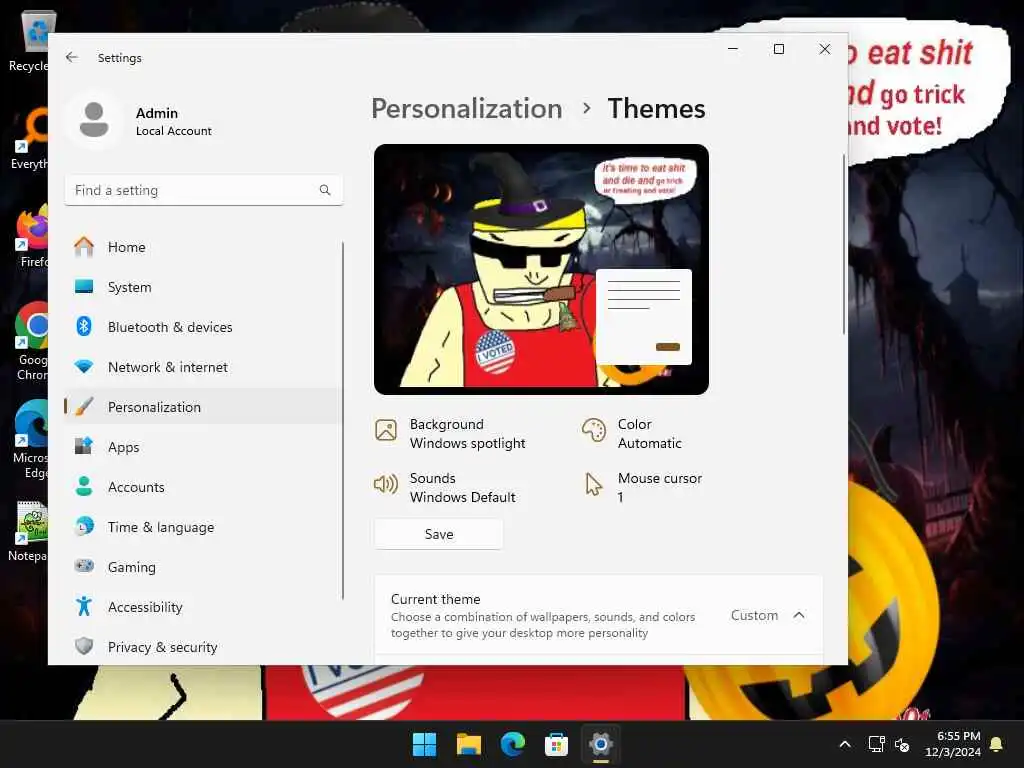Click the Accessibility figure icon
This screenshot has height=768, width=1024.
point(84,607)
